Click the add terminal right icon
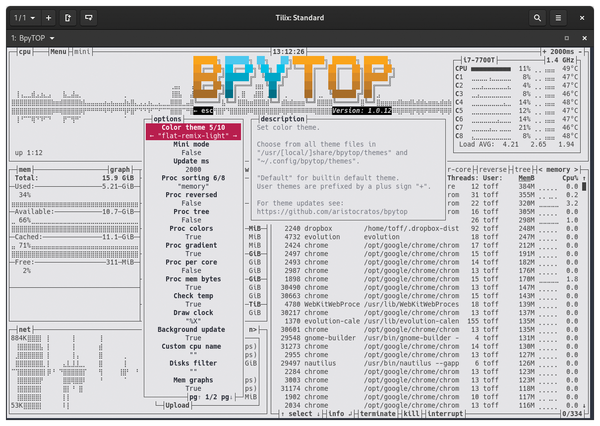Screen dimensions: 600x426 tap(68, 18)
